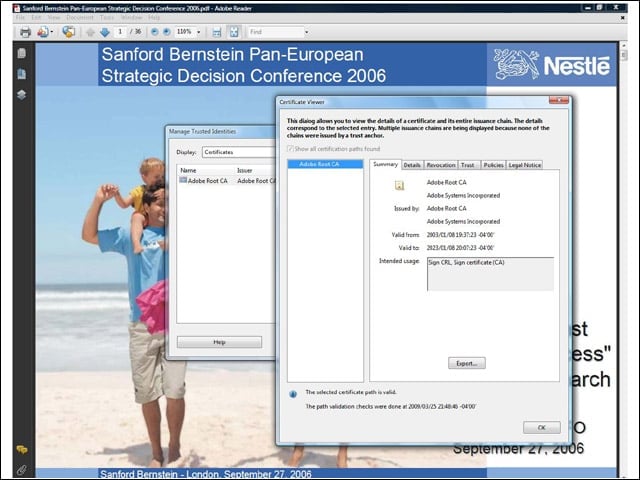
Task: Open the Bookmarks panel in left sidebar
Action: tap(22, 74)
